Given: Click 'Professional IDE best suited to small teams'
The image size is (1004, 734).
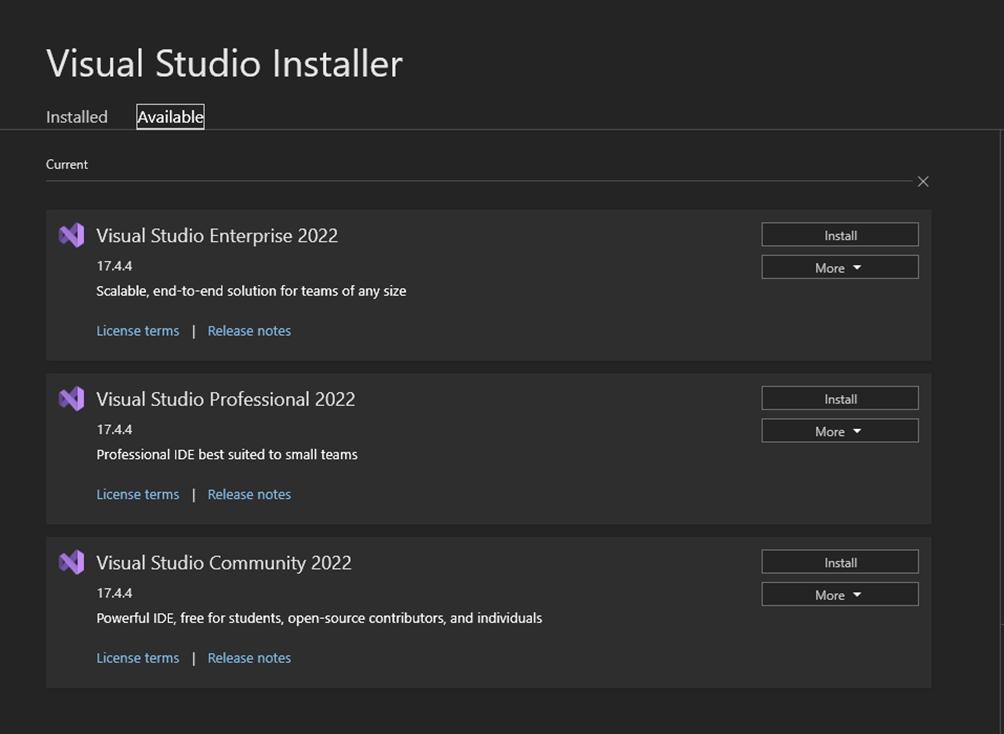Looking at the screenshot, I should tap(227, 455).
